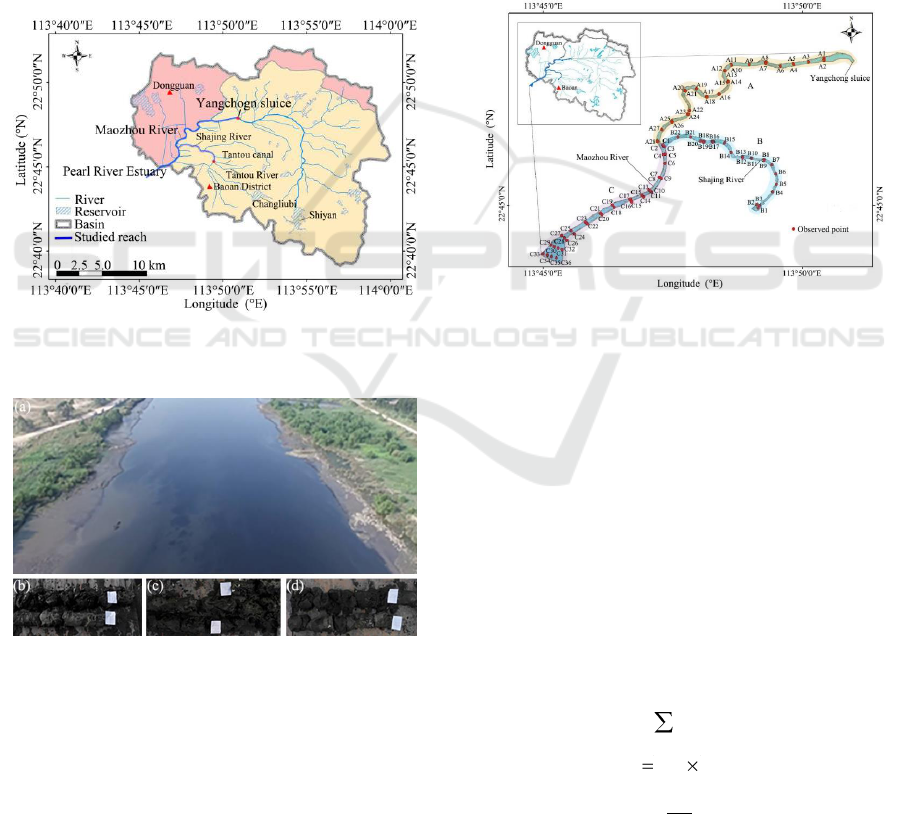This screenshot has height=814, width=901.
Task: Click the Basin outline legend symbol
Action: [70, 224]
